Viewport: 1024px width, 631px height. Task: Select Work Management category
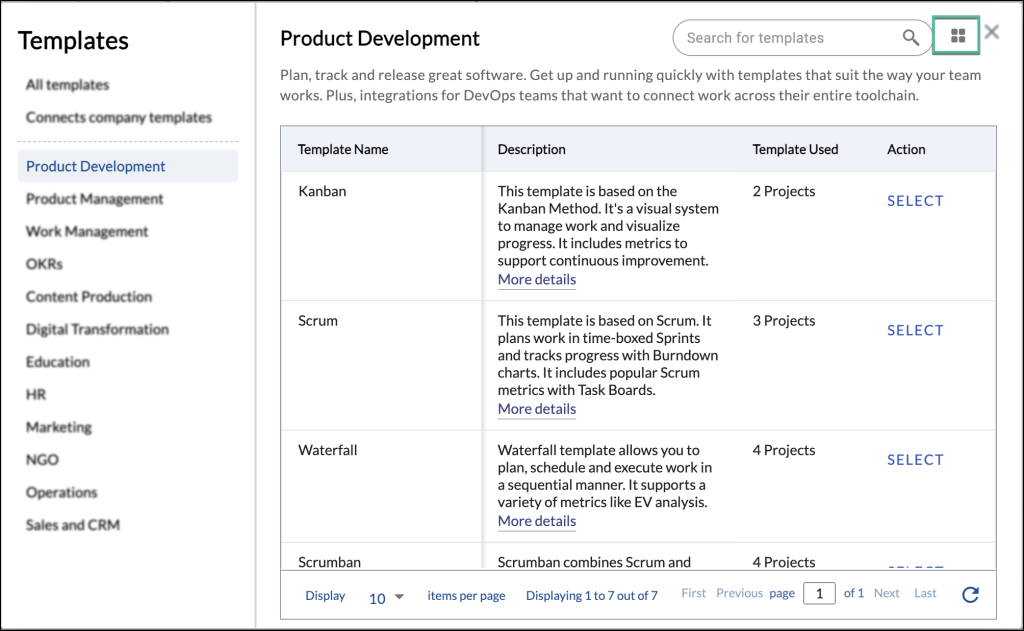pyautogui.click(x=87, y=231)
